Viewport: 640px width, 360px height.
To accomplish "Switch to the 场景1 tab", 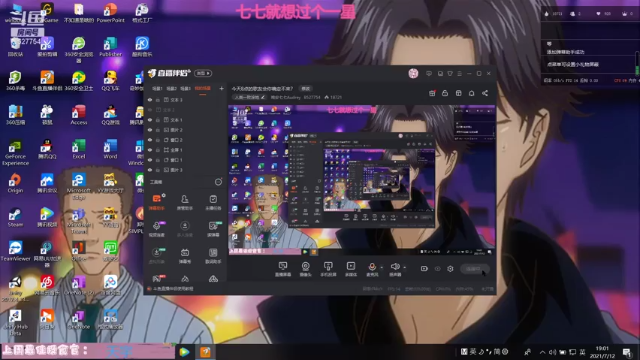I will [157, 89].
